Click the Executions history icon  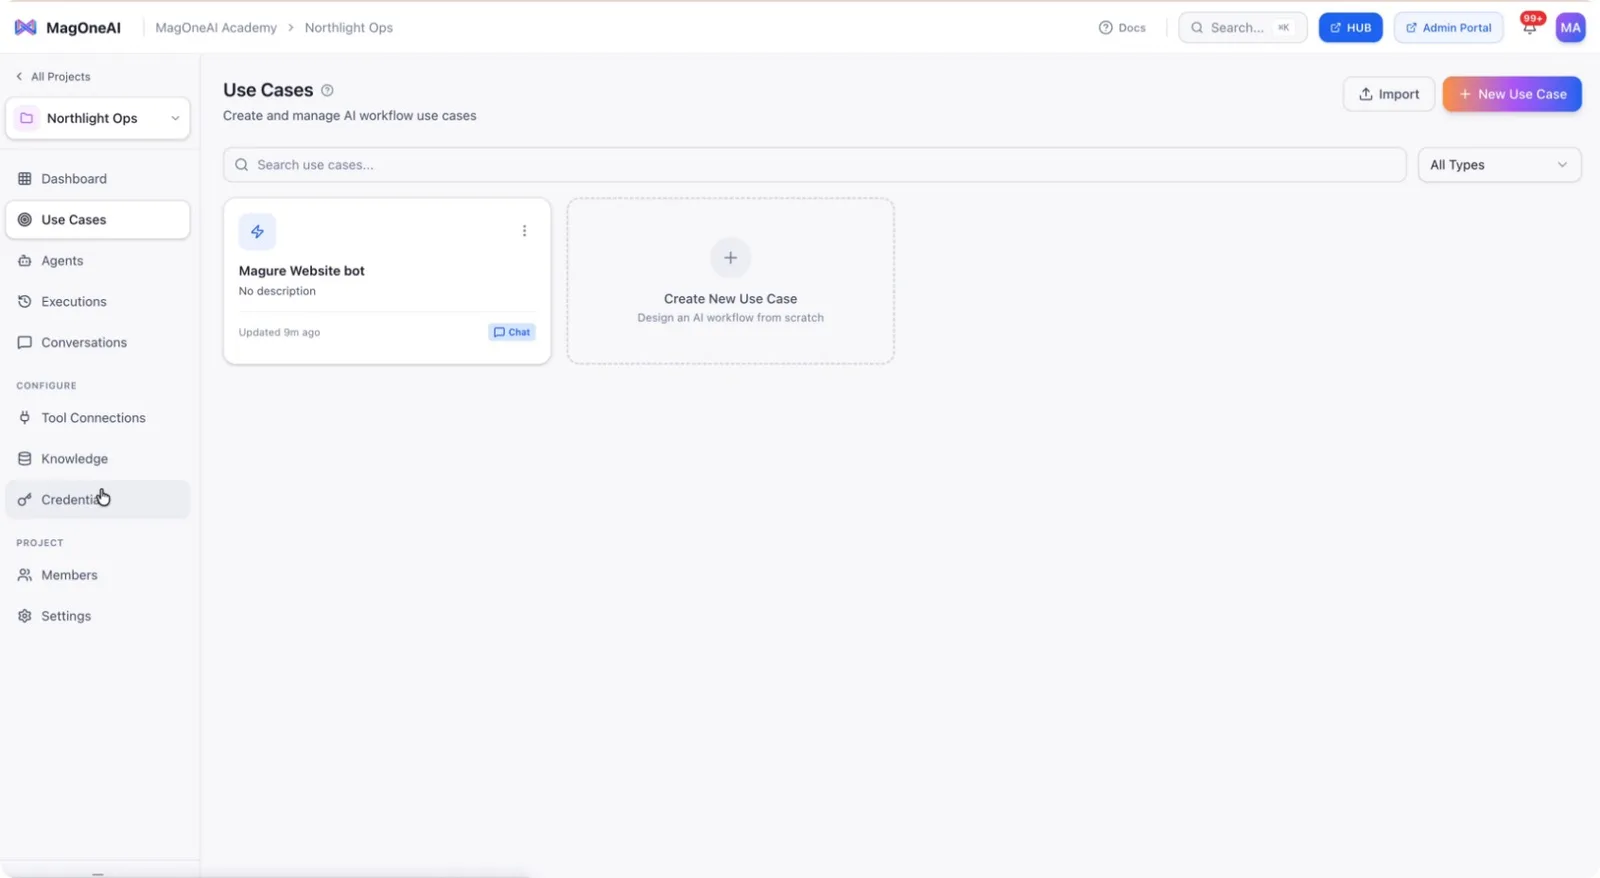tap(25, 302)
